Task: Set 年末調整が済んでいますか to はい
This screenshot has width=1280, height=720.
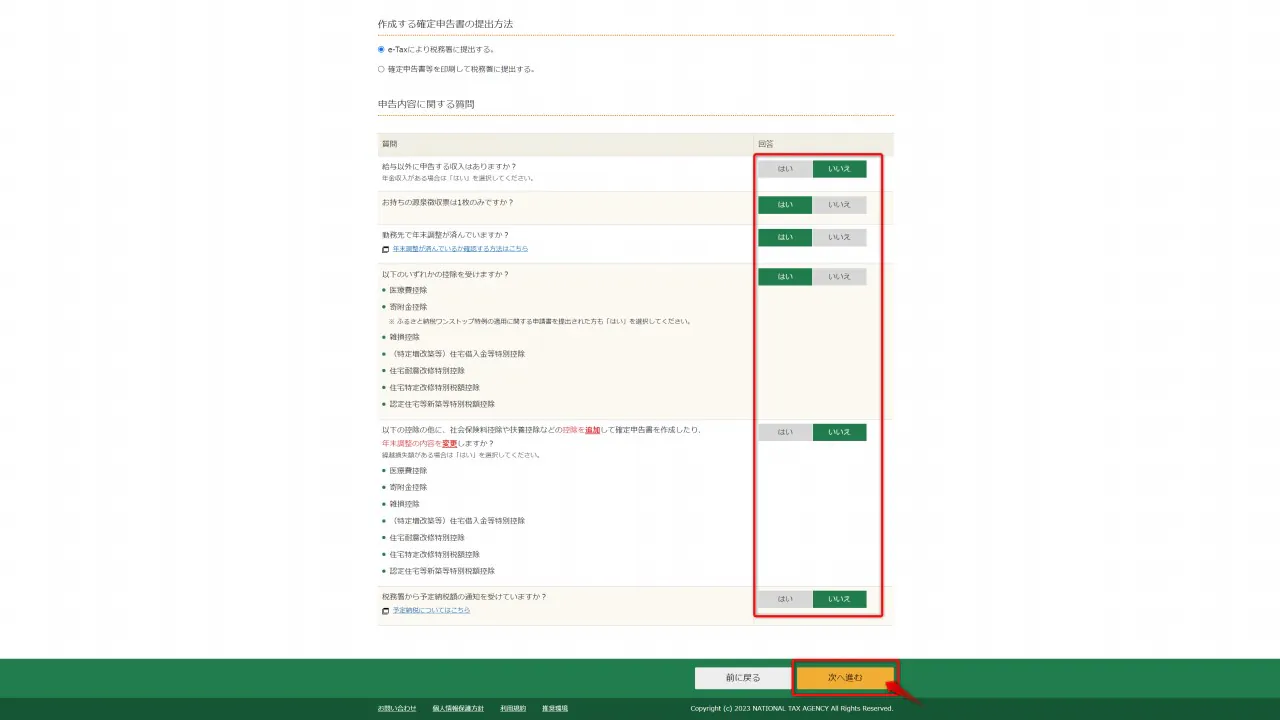Action: (785, 237)
